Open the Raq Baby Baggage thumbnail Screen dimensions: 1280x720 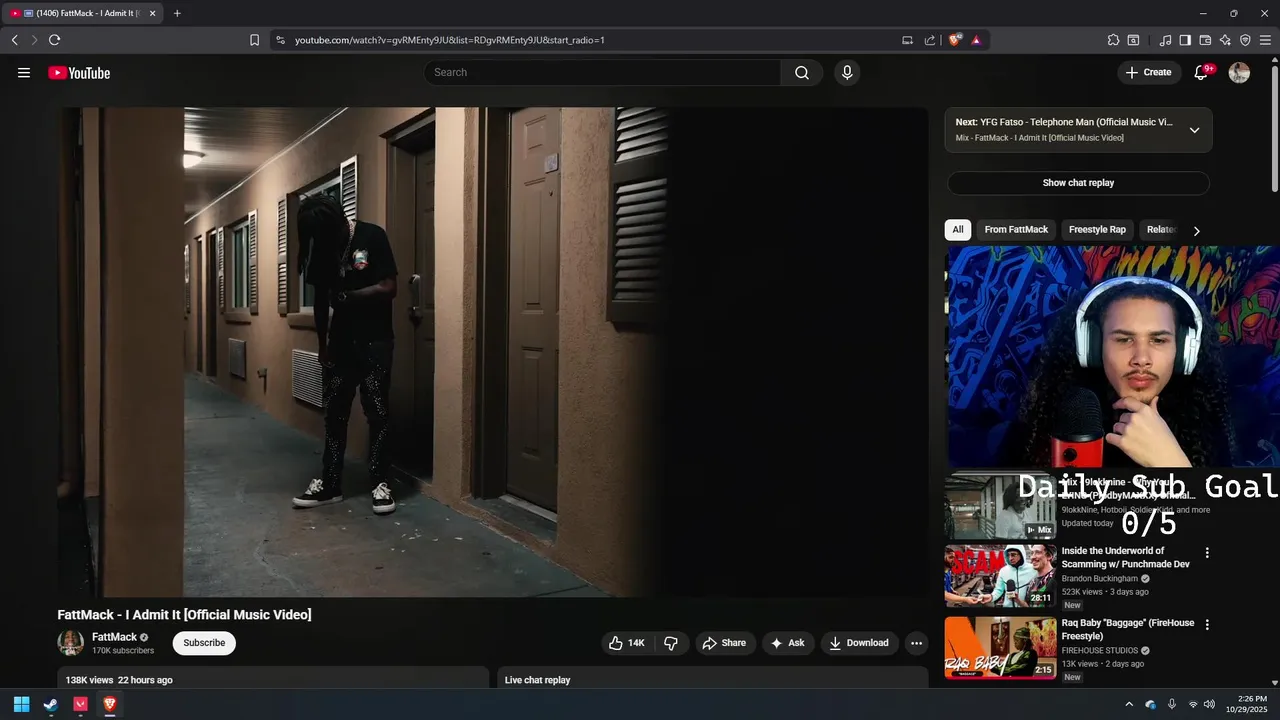[x=1000, y=648]
